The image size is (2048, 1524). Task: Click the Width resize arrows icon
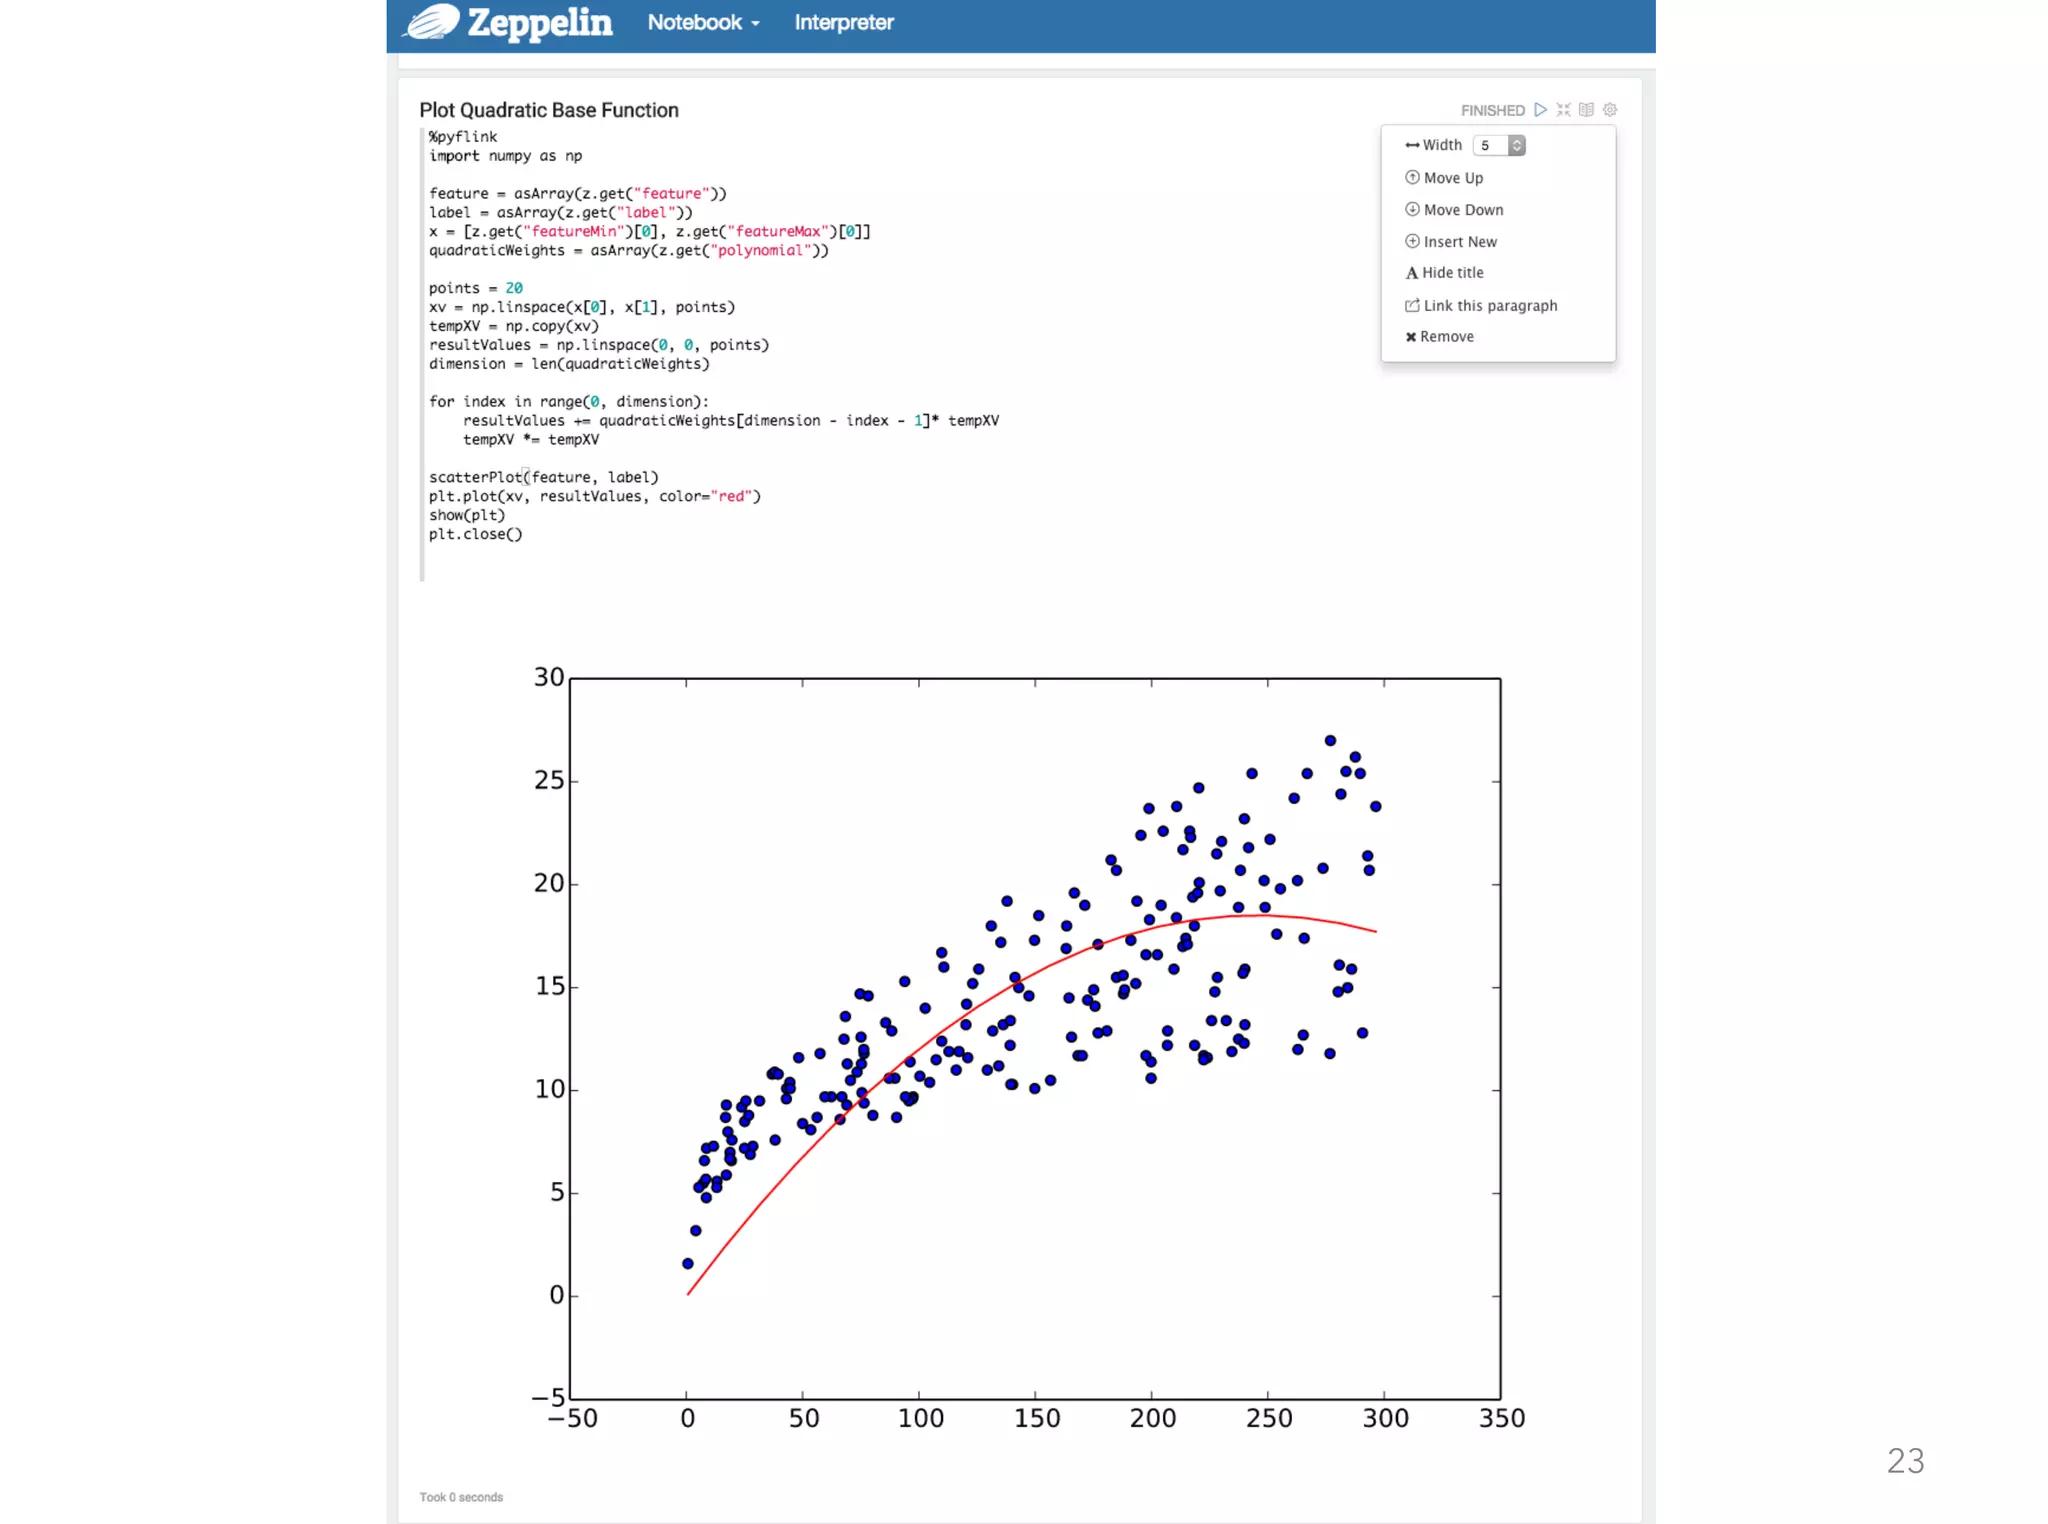[1412, 146]
